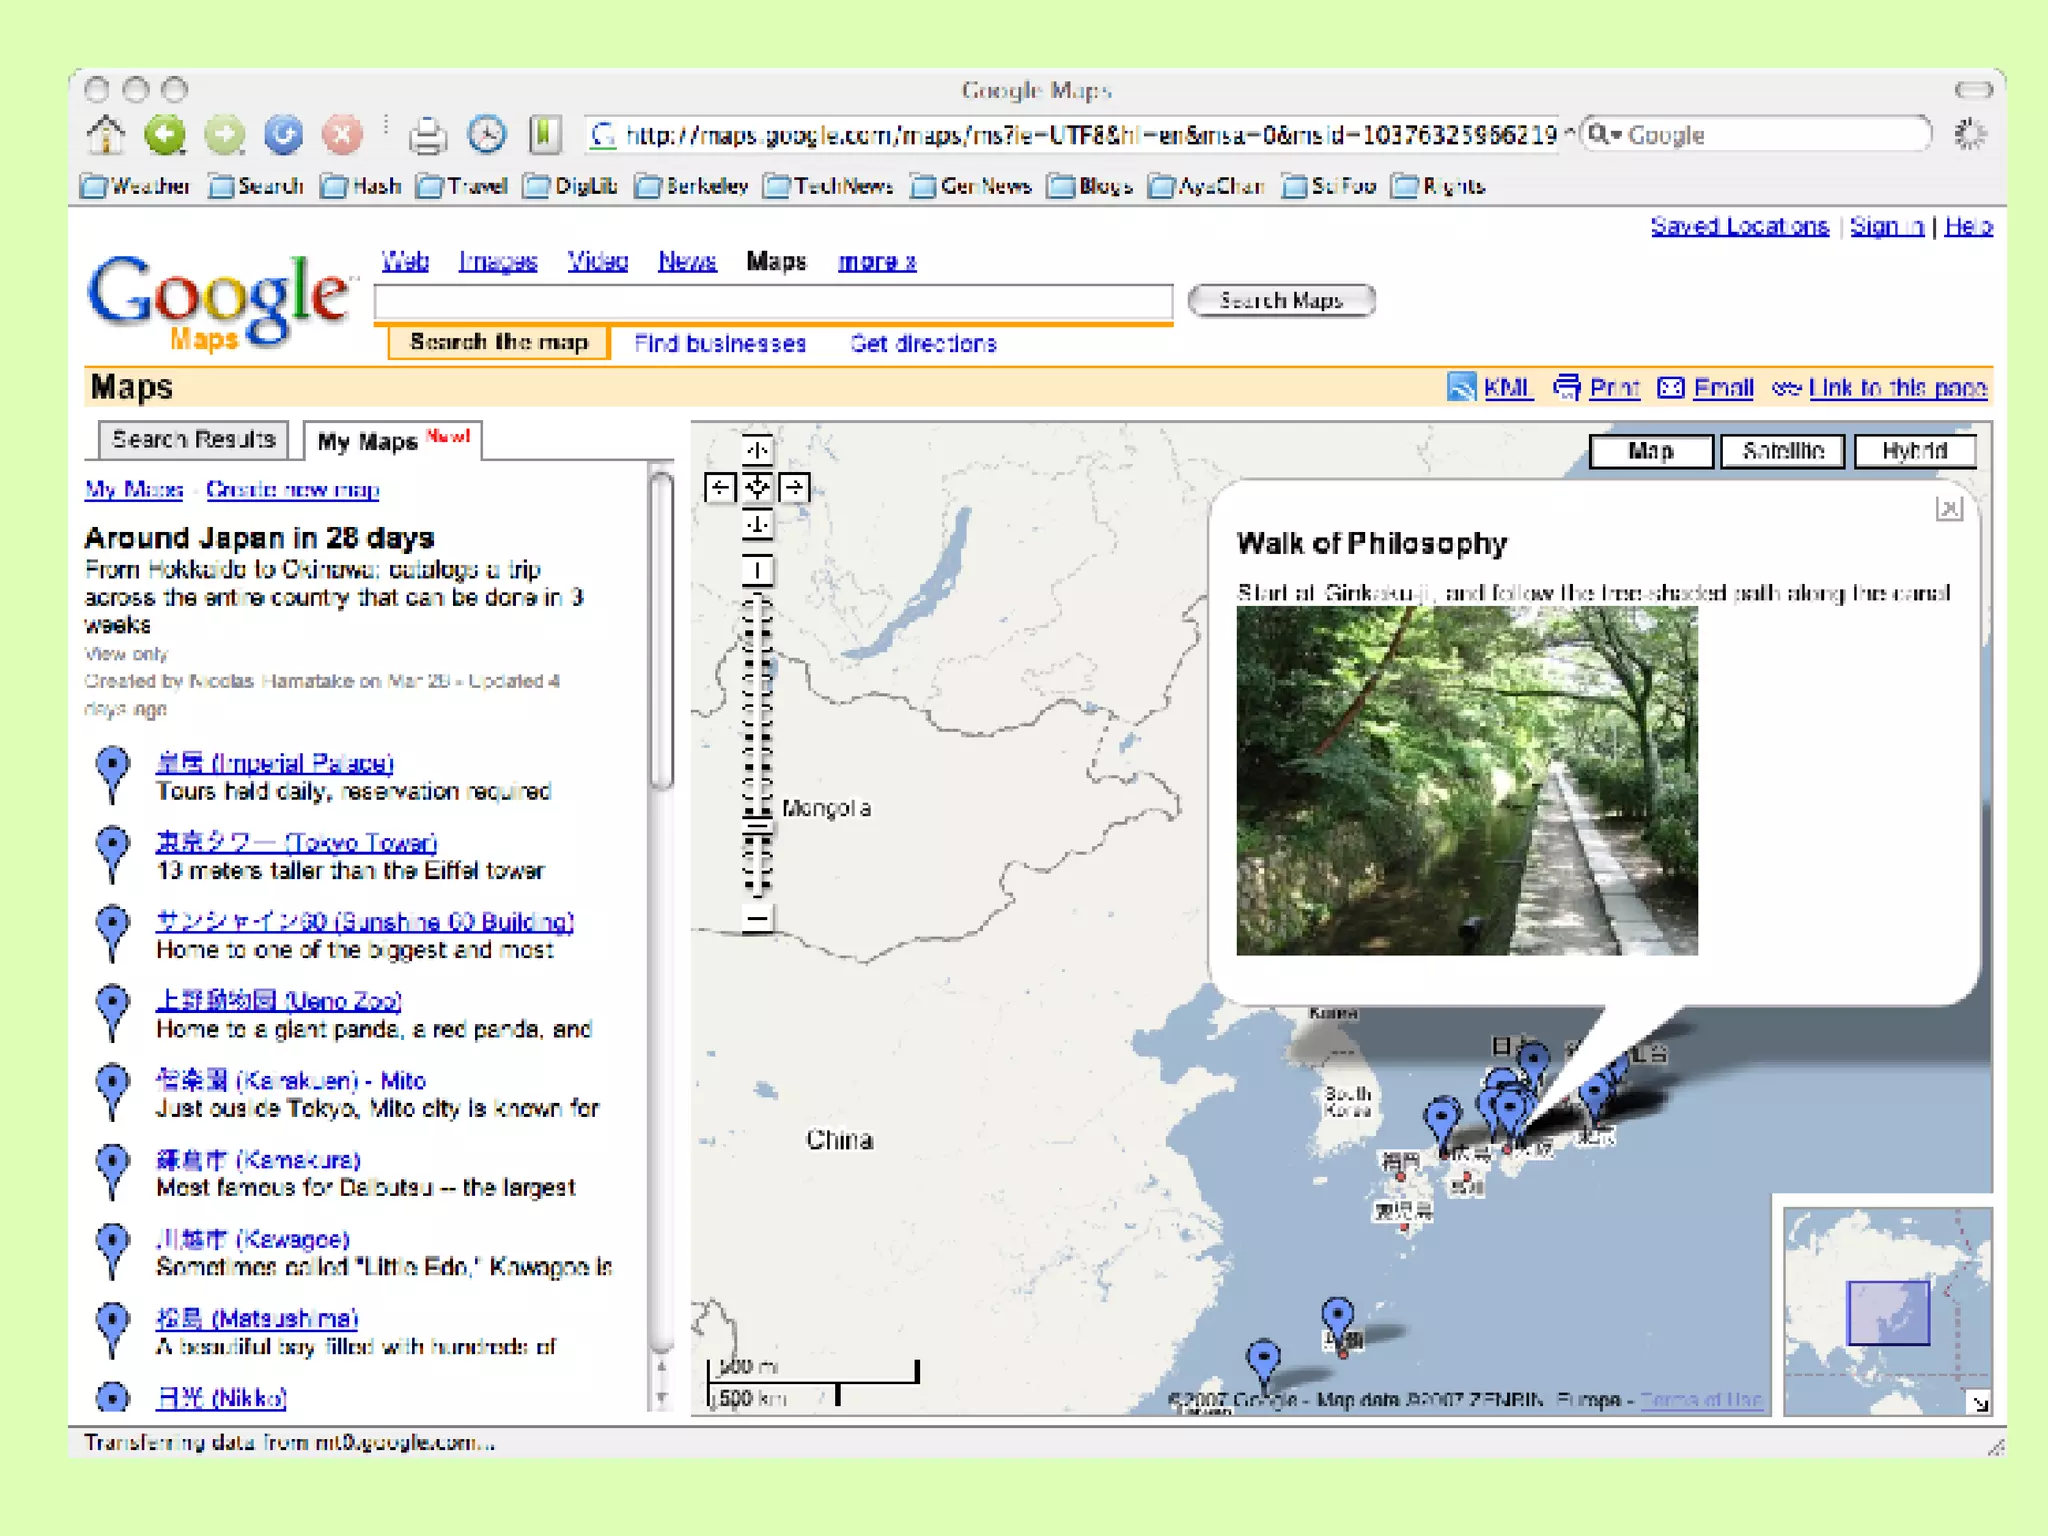Viewport: 2048px width, 1536px height.
Task: Switch map view to Satellite
Action: [1782, 451]
